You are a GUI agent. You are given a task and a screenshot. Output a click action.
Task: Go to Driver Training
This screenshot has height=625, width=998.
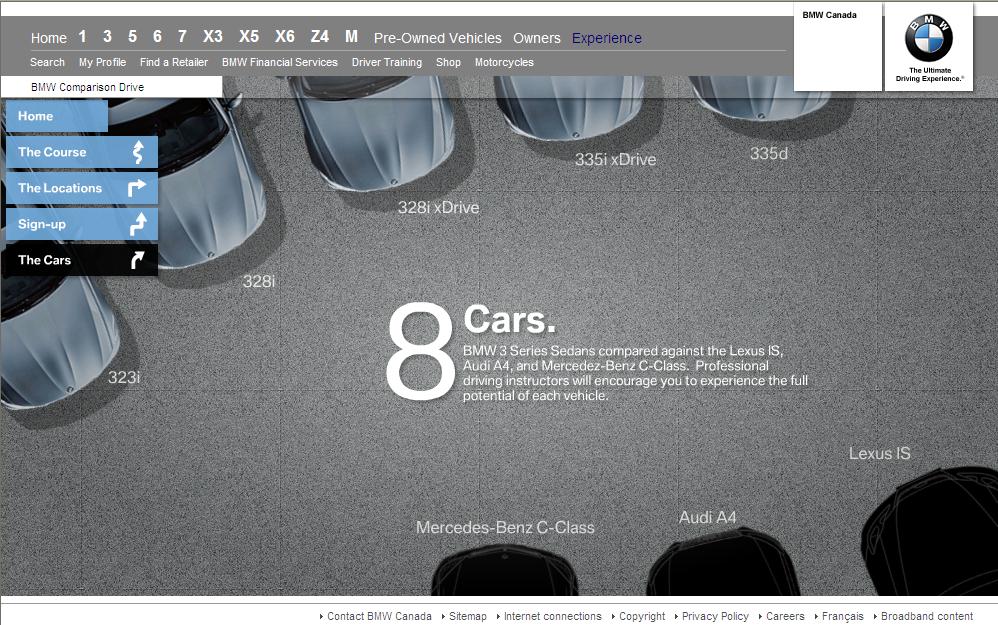tap(386, 62)
